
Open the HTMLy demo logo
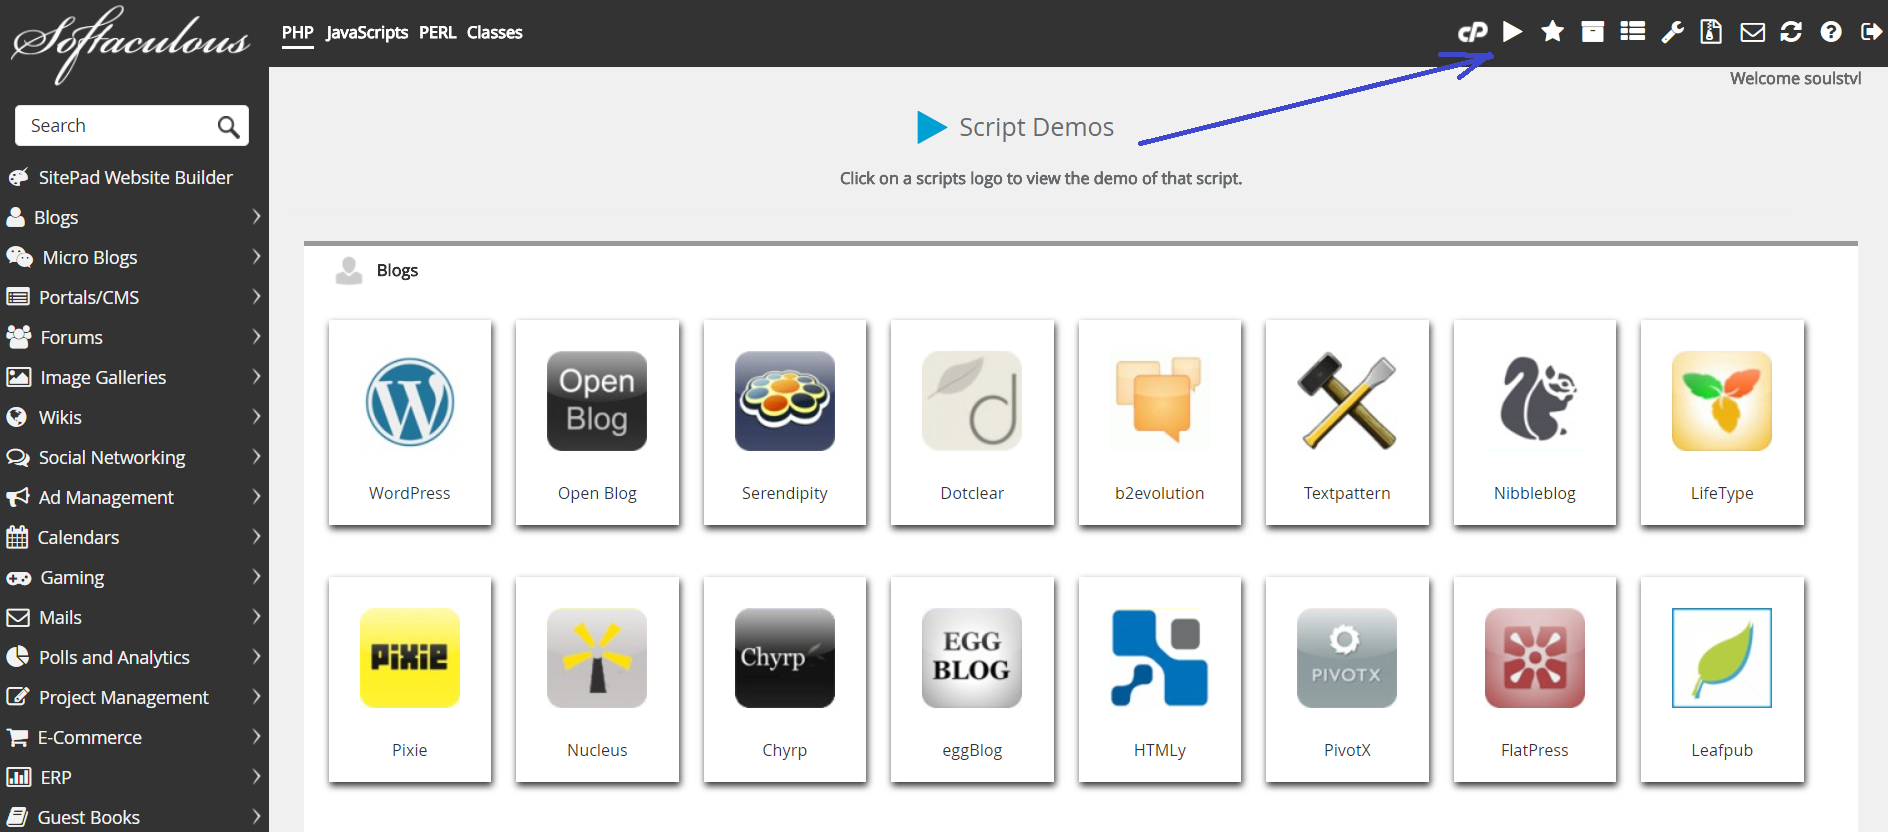[1160, 658]
